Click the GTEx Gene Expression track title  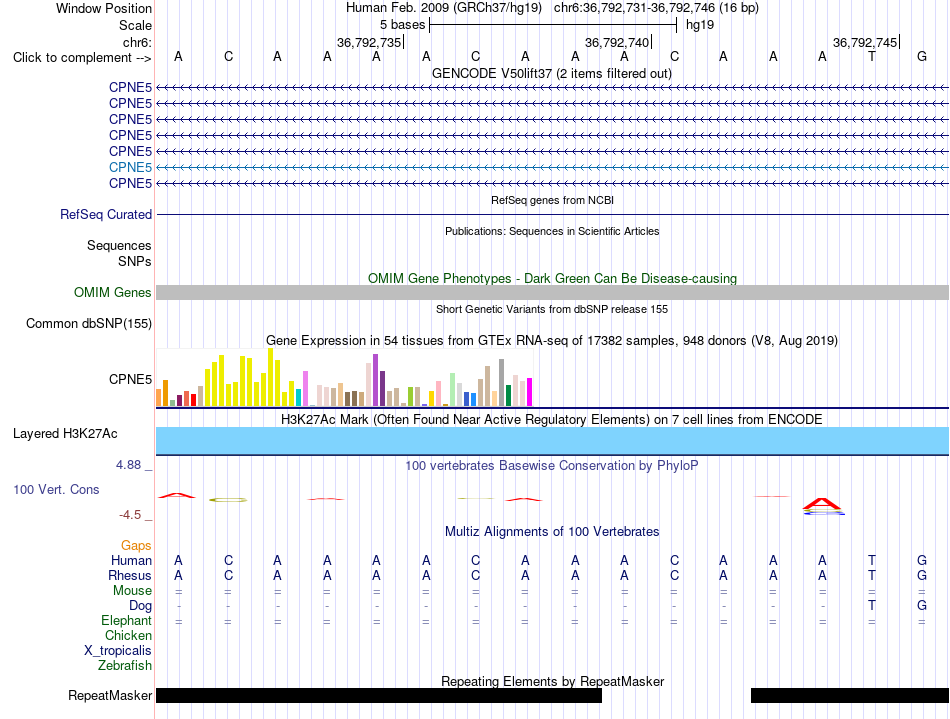click(x=552, y=340)
